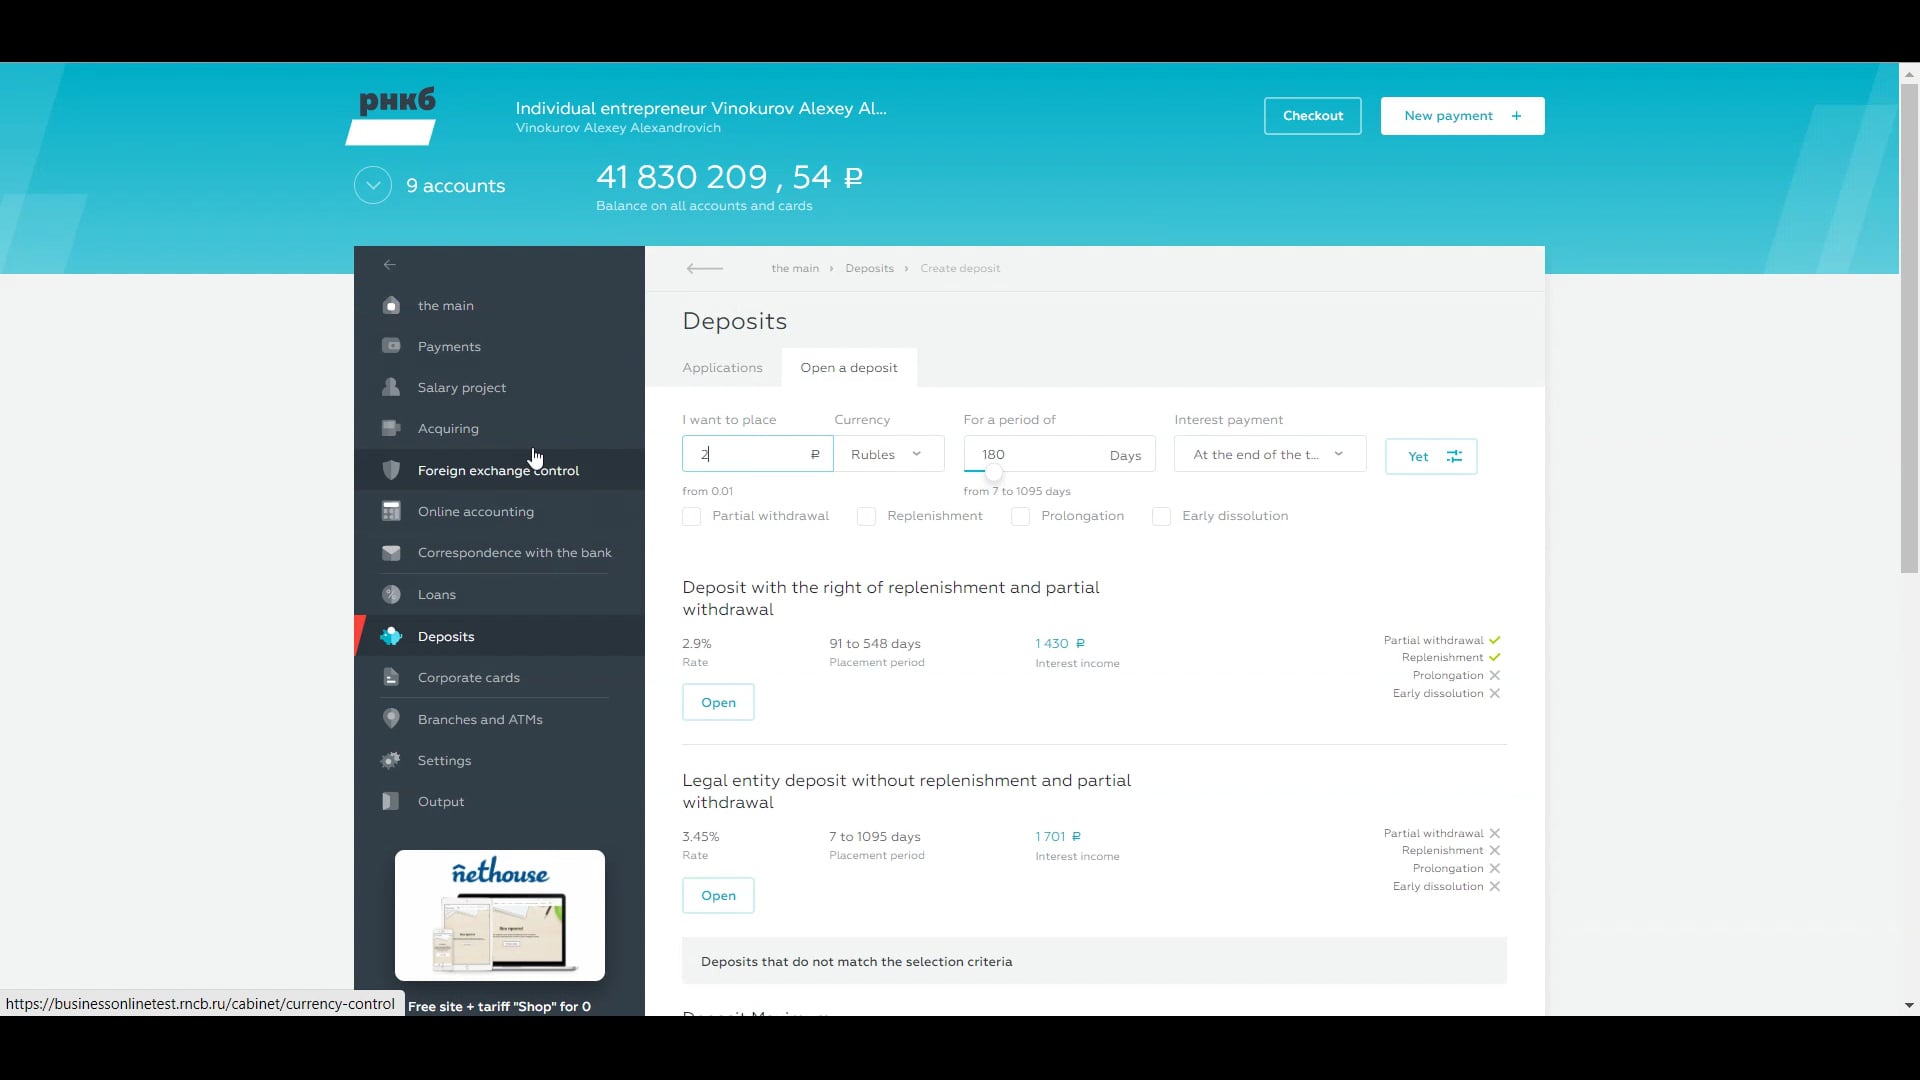1920x1080 pixels.
Task: Click the plus icon in New payment
Action: tap(1517, 116)
